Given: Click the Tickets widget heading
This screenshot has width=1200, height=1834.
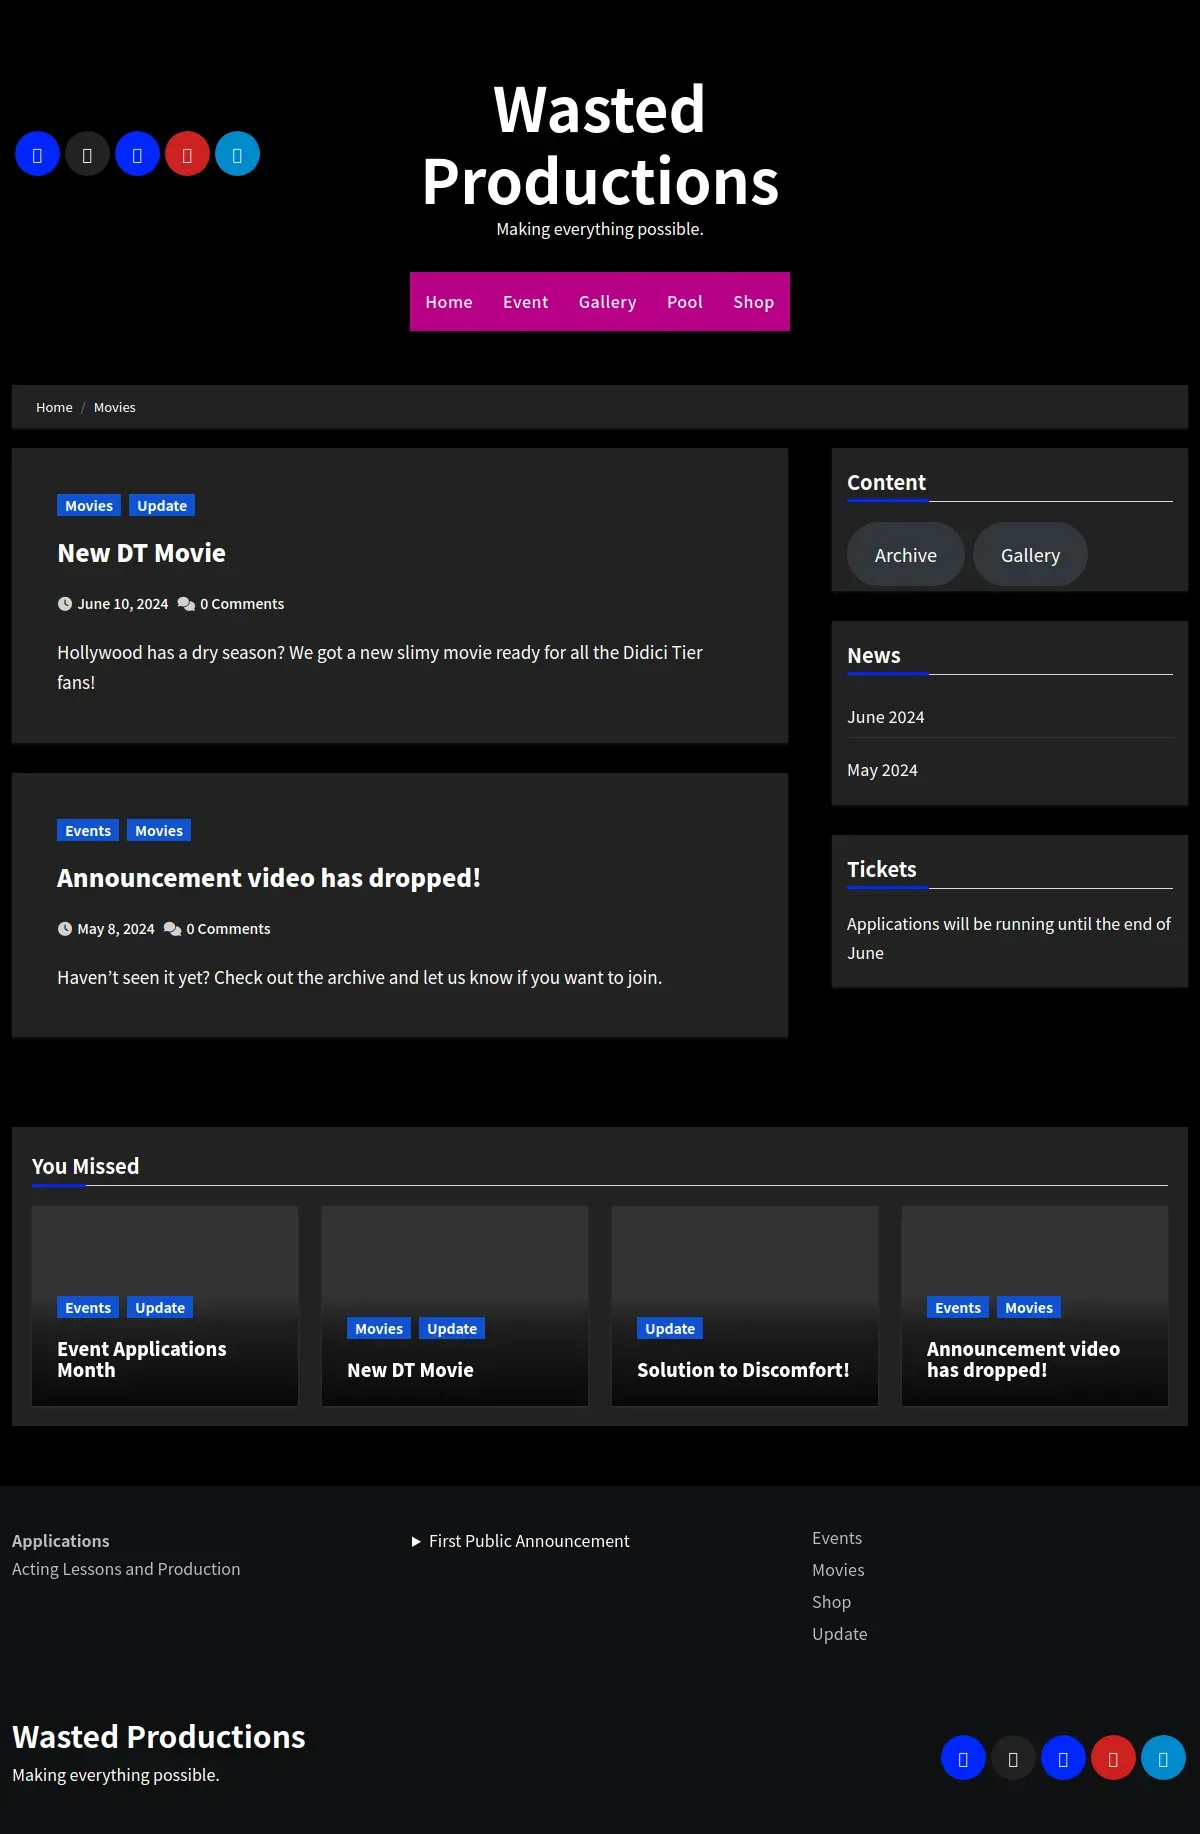Looking at the screenshot, I should (882, 869).
